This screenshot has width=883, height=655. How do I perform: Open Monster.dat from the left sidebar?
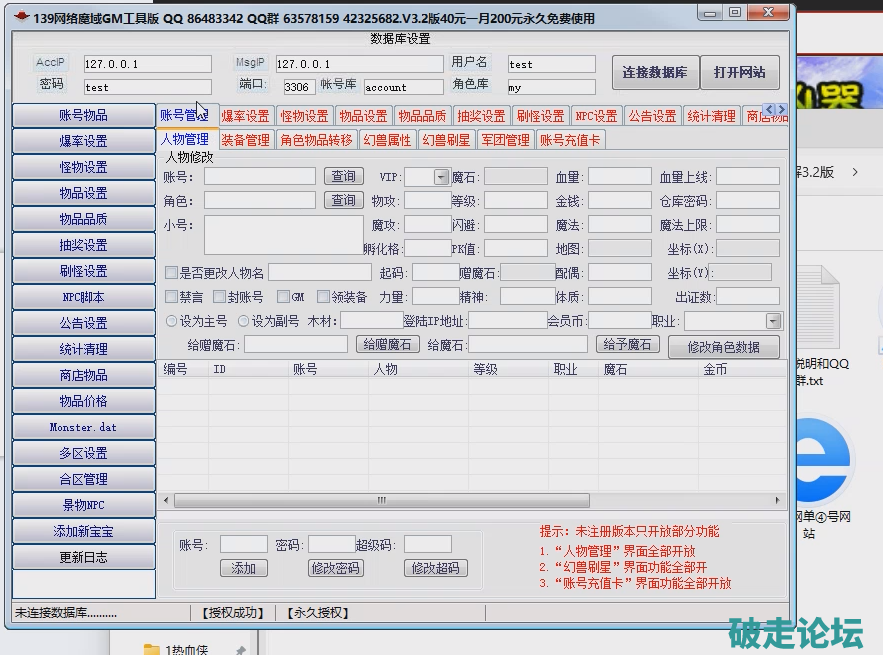84,427
